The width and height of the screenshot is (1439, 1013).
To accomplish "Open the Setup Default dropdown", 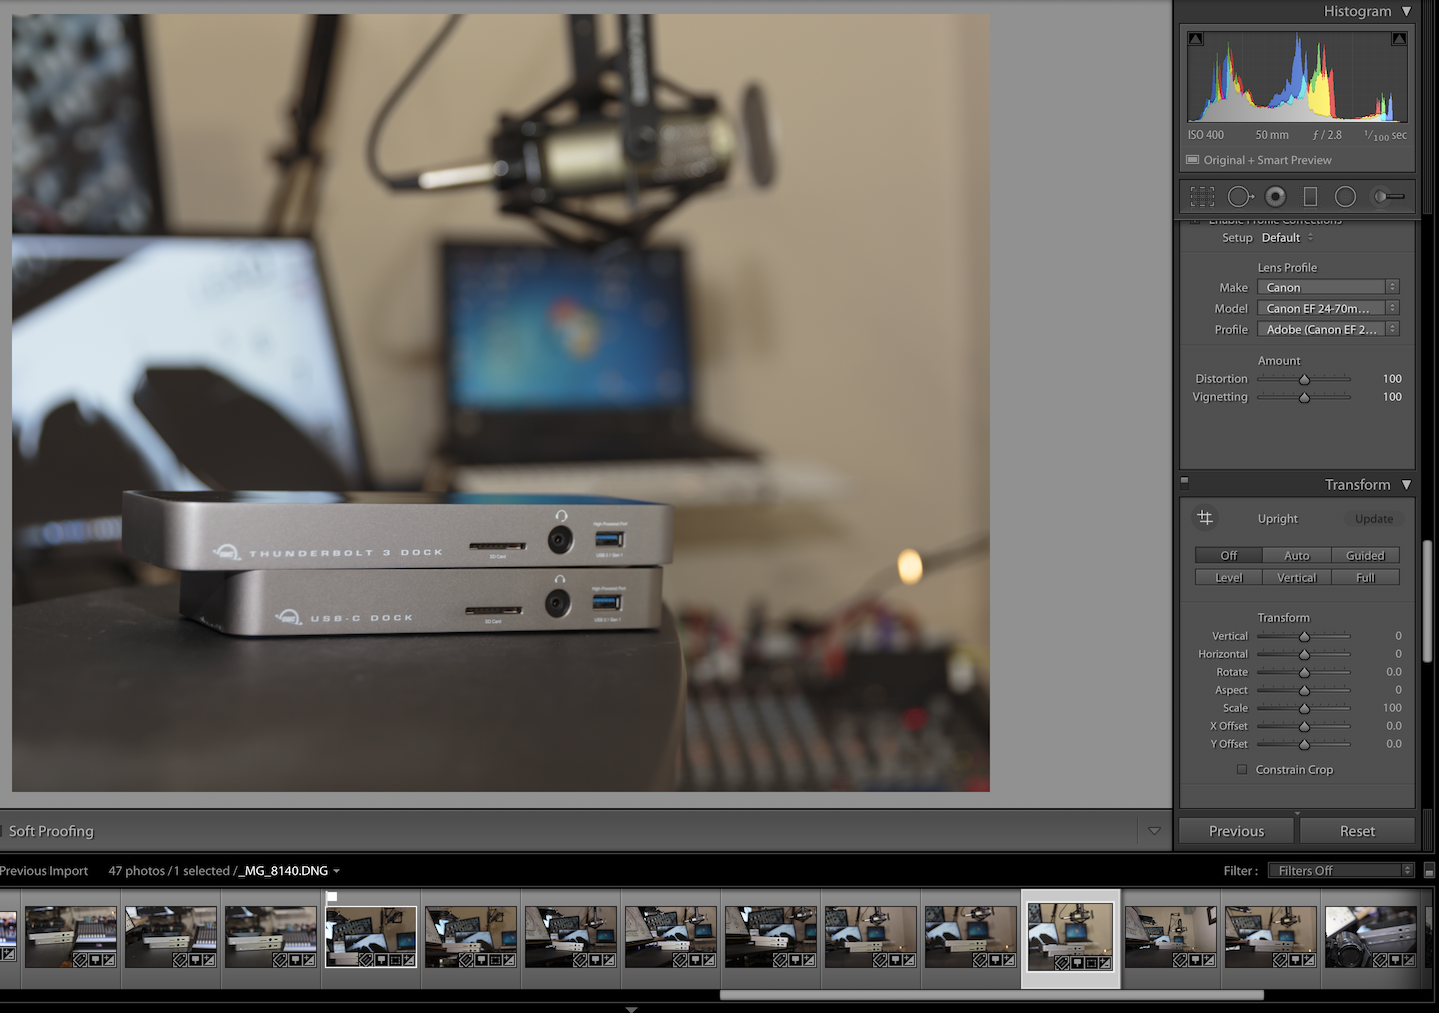I will (1287, 238).
